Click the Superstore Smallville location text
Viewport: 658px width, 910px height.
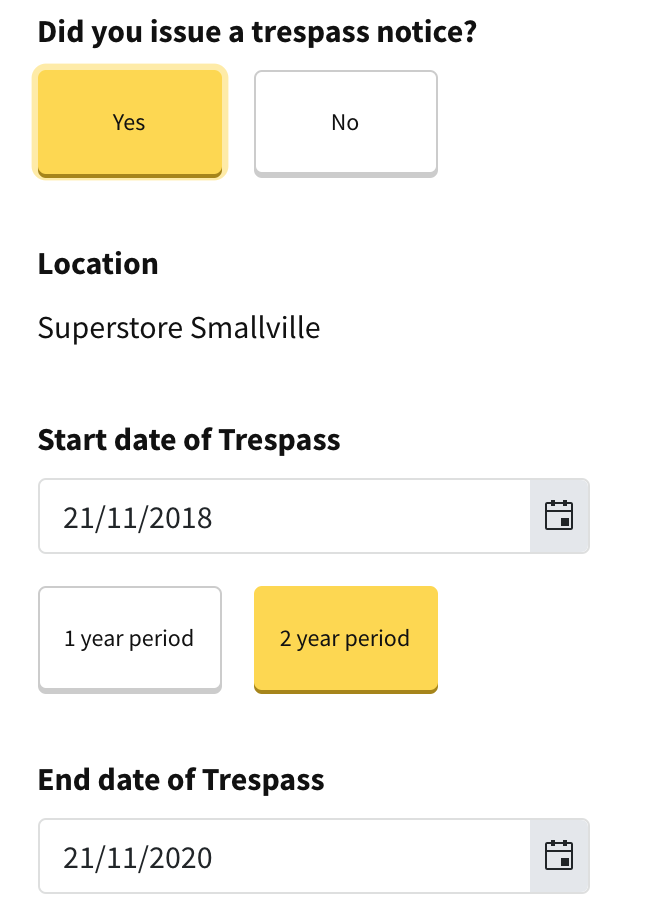pos(179,328)
